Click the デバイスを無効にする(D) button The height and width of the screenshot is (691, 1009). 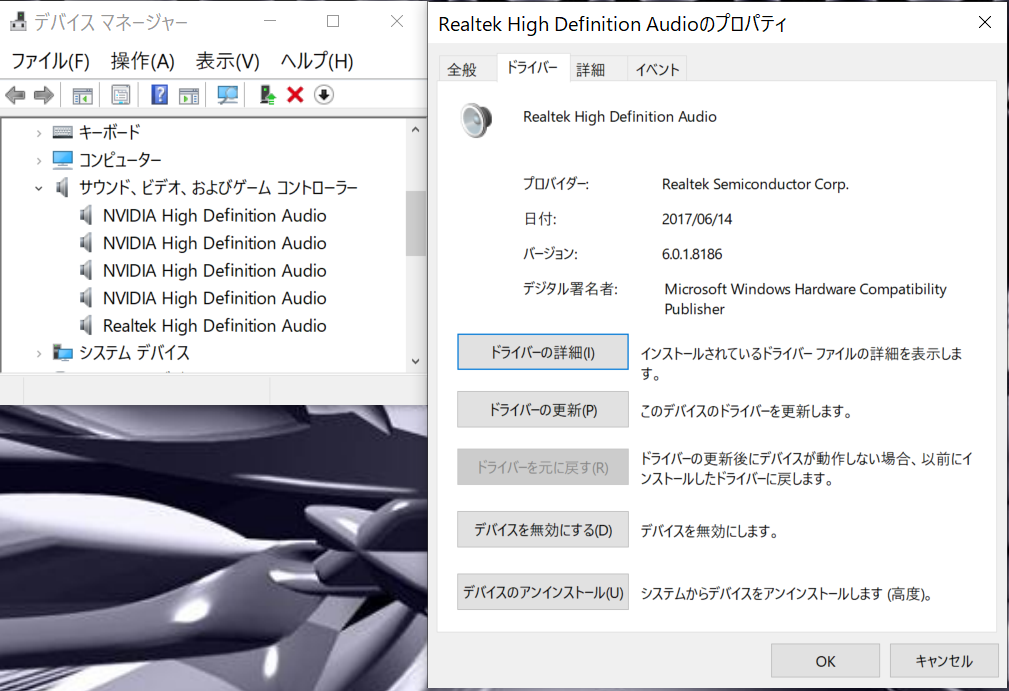tap(542, 530)
